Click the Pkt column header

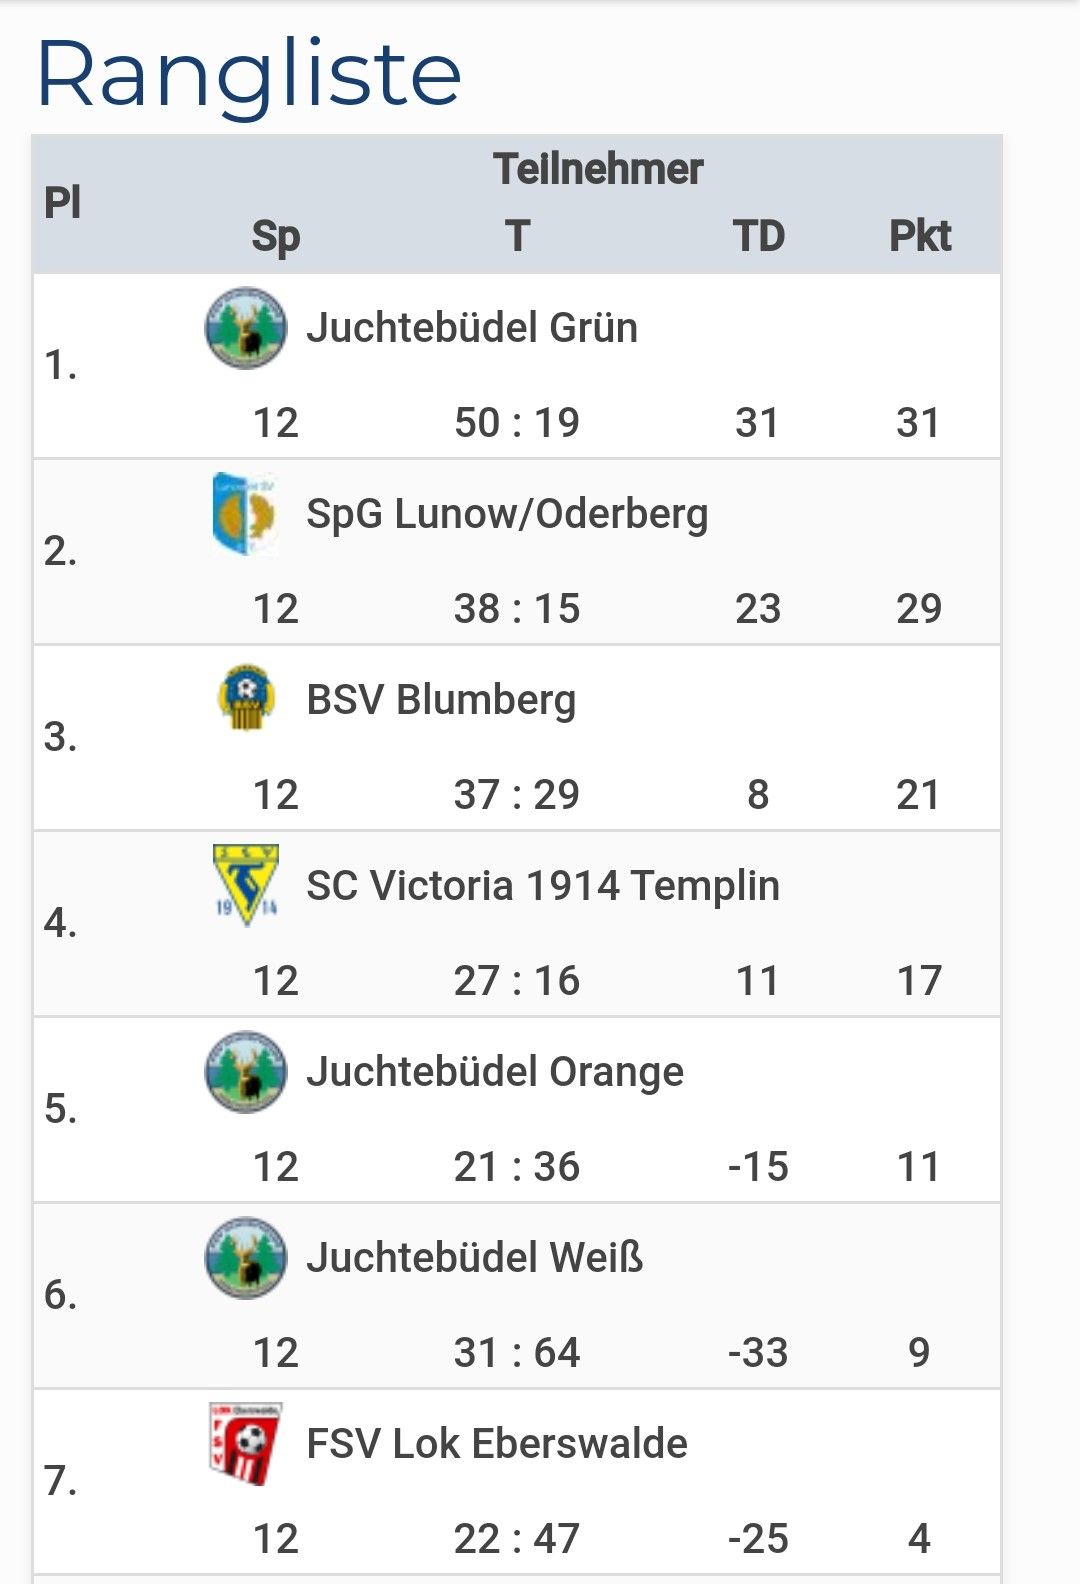point(919,236)
